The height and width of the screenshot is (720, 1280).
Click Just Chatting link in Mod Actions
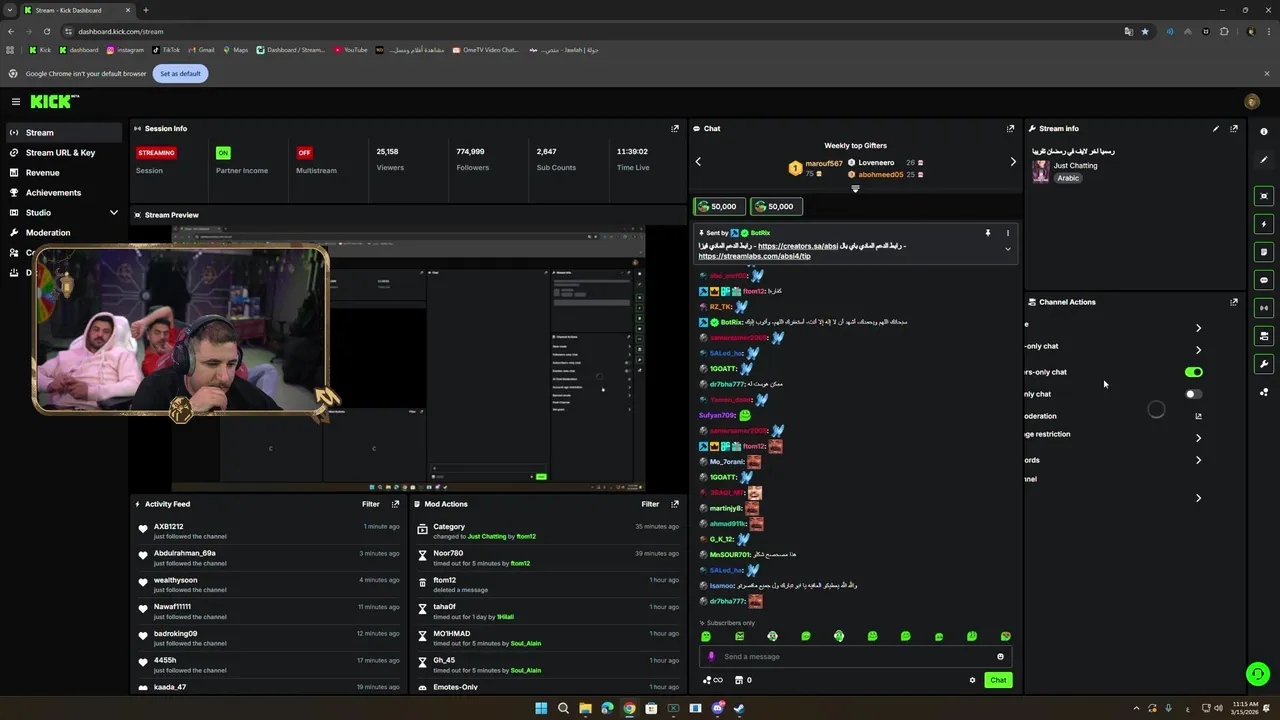(487, 537)
